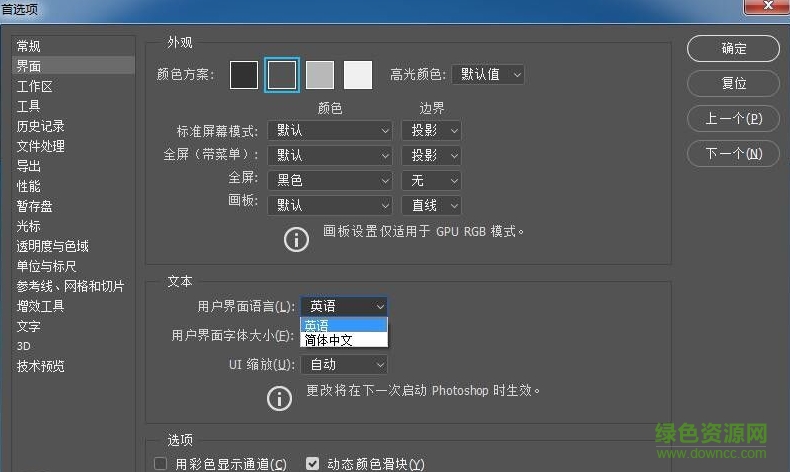Image resolution: width=790 pixels, height=472 pixels.
Task: Open 全屏 border dropdown showing 无
Action: [x=431, y=180]
